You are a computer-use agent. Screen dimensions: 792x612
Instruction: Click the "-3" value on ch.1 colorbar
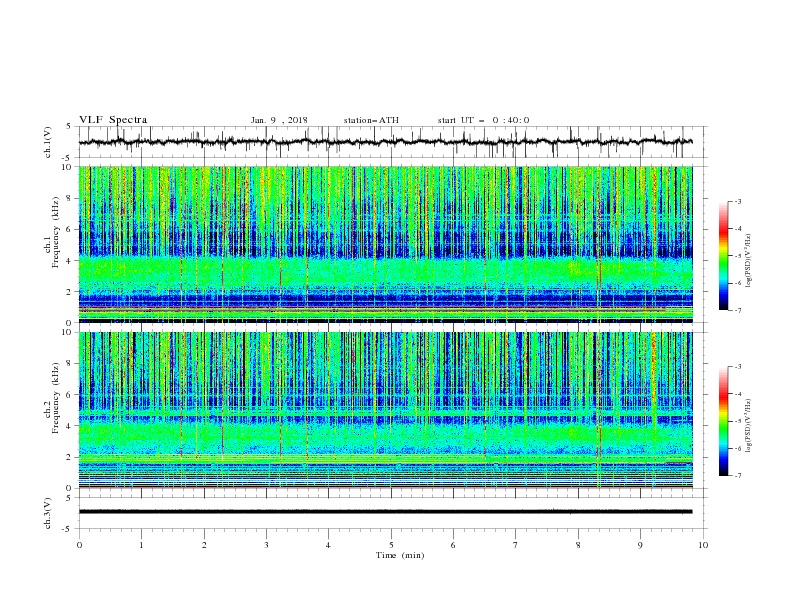click(x=737, y=201)
